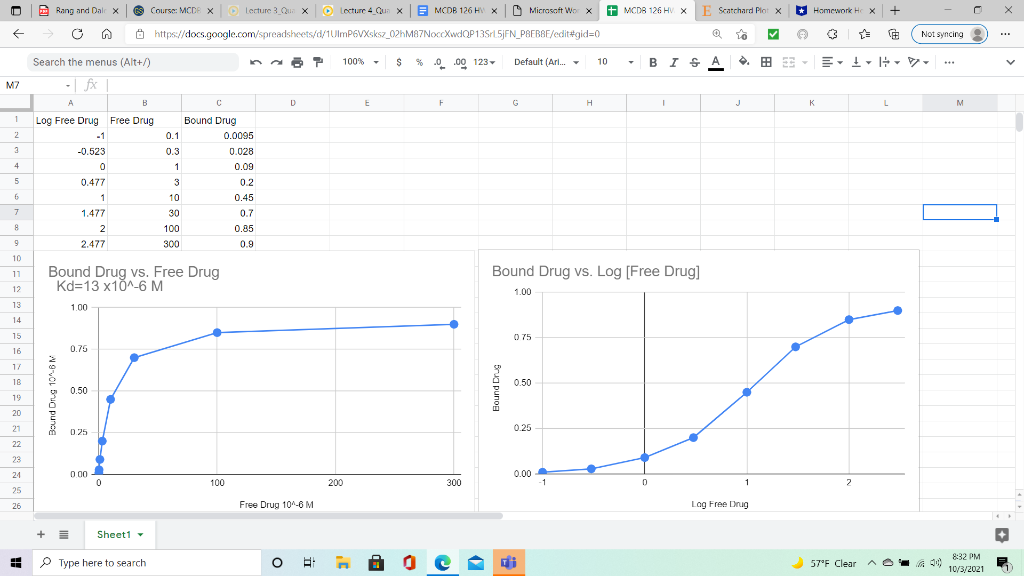This screenshot has height=576, width=1024.
Task: Decrease decimal places
Action: pyautogui.click(x=439, y=62)
